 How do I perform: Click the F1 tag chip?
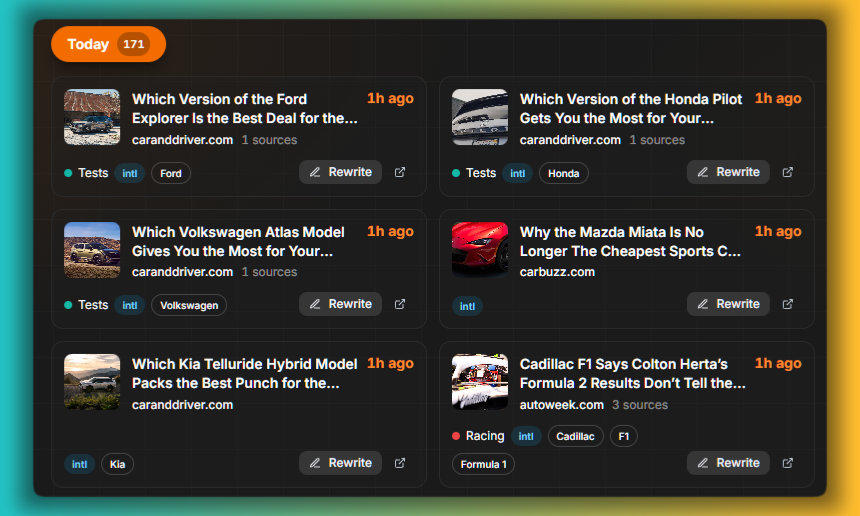pyautogui.click(x=624, y=436)
